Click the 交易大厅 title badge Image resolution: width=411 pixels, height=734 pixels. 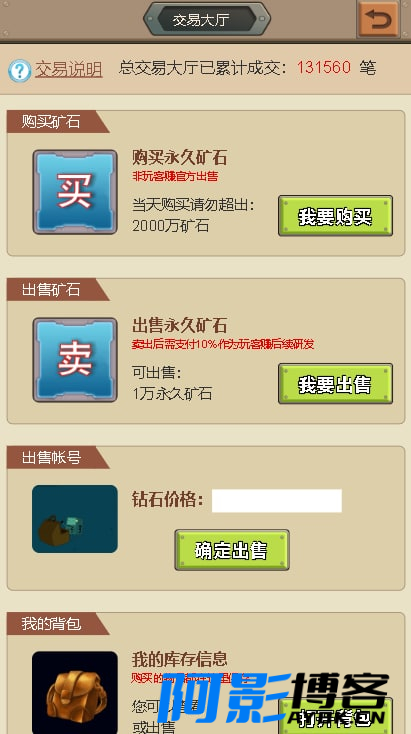(x=207, y=19)
